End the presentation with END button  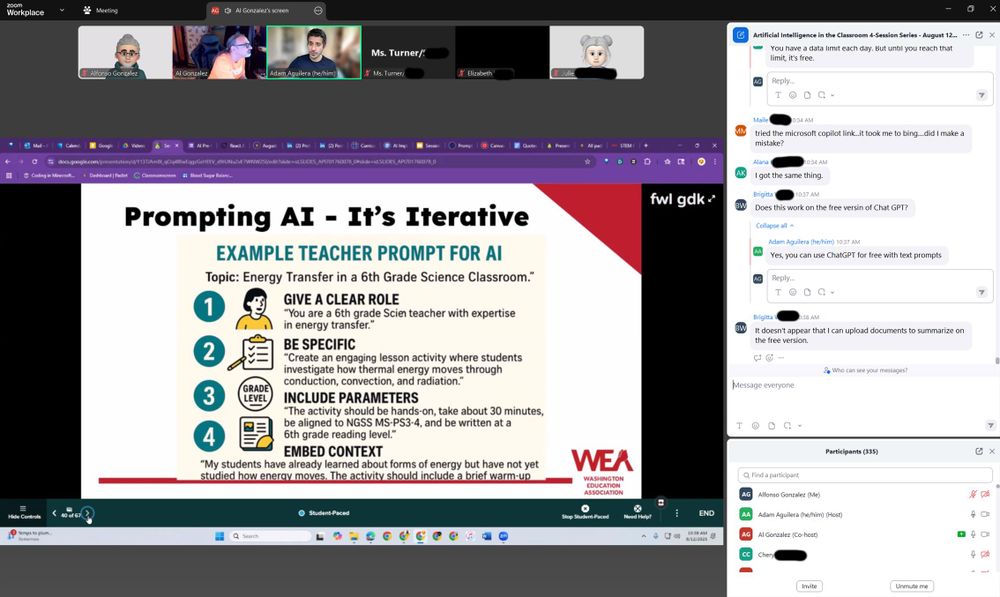pos(707,513)
